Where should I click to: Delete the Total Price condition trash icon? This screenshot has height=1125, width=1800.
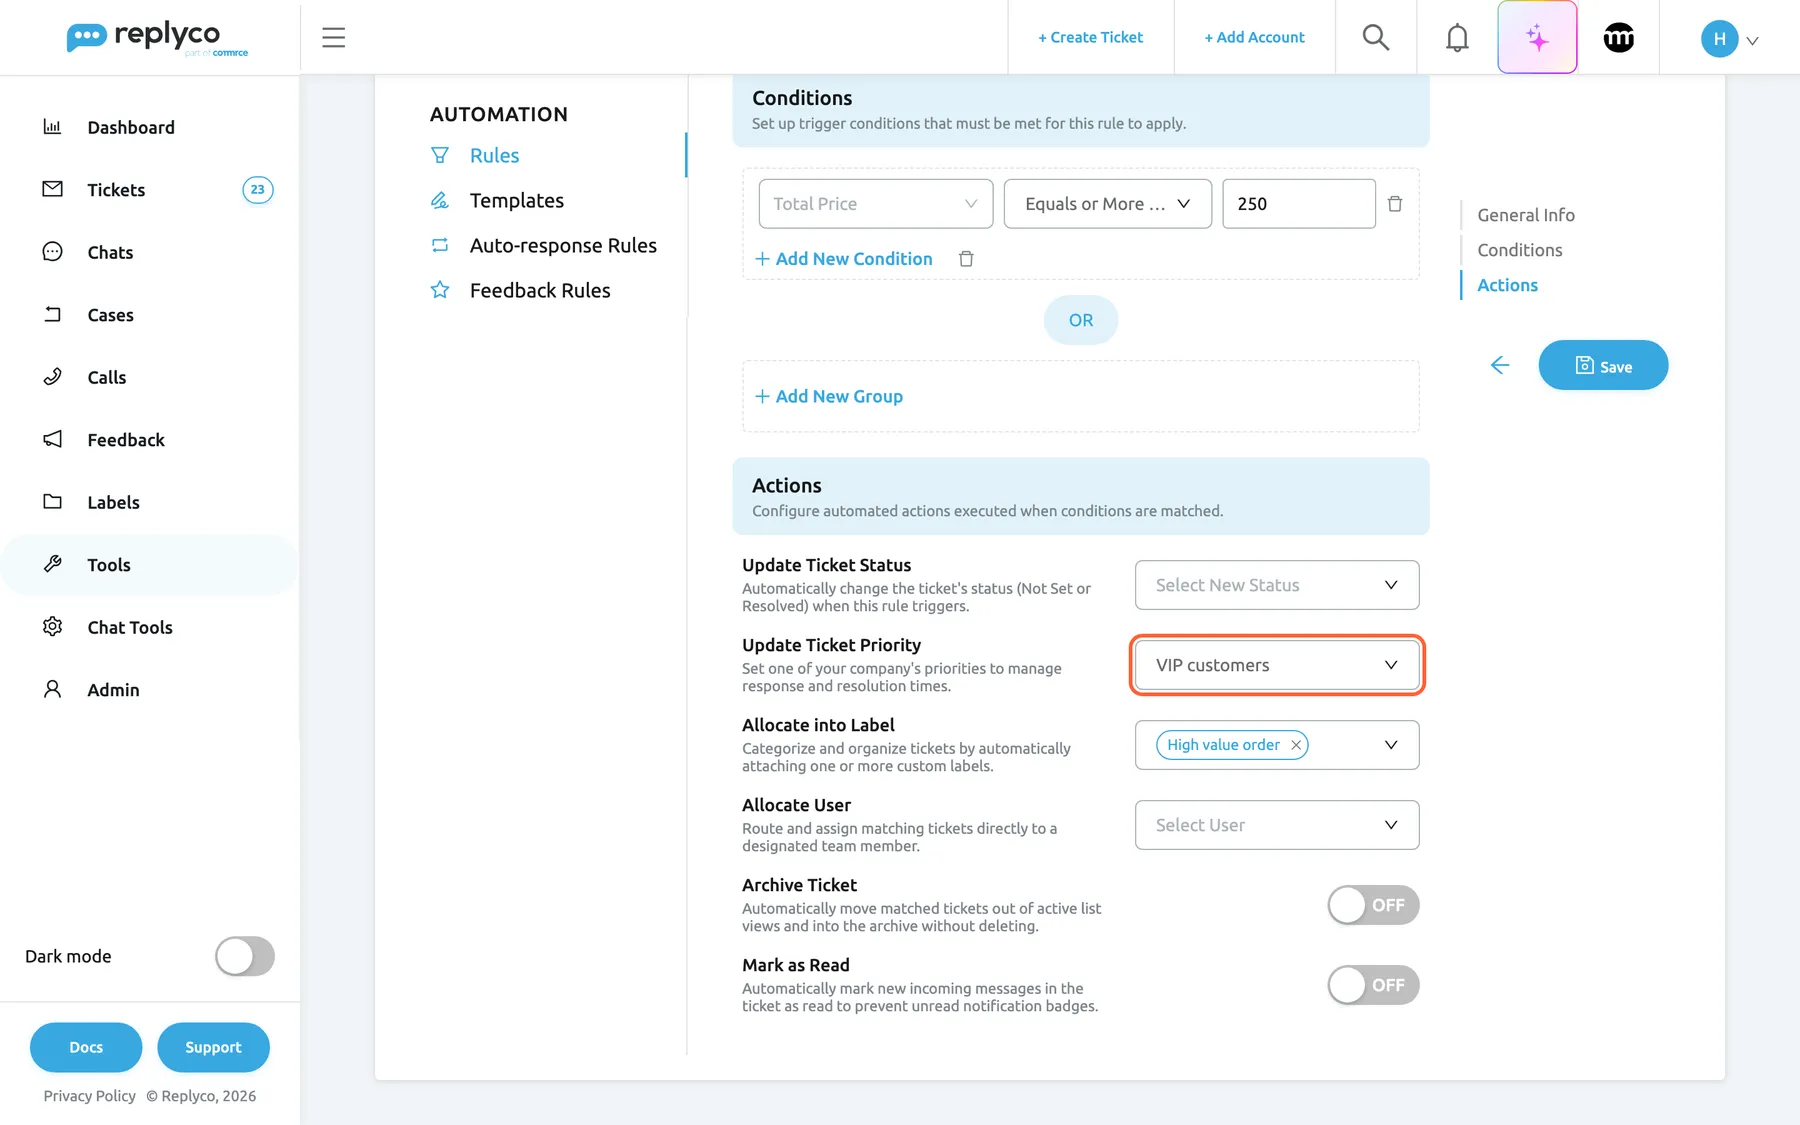(1395, 204)
